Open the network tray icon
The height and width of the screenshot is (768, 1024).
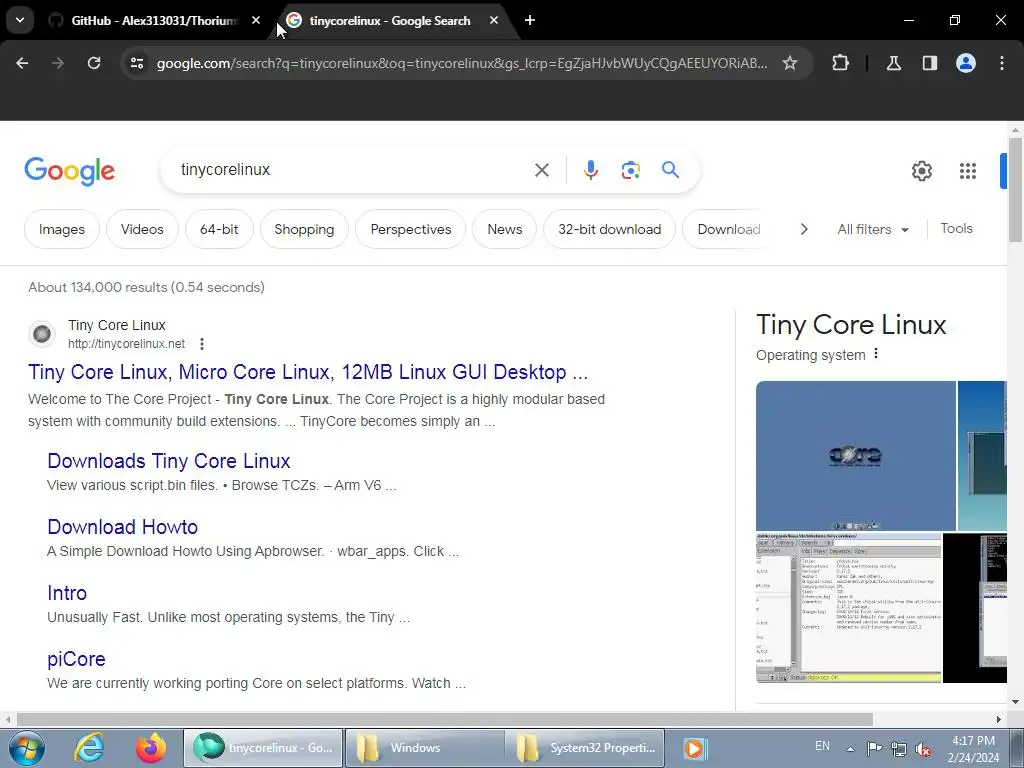pyautogui.click(x=899, y=749)
